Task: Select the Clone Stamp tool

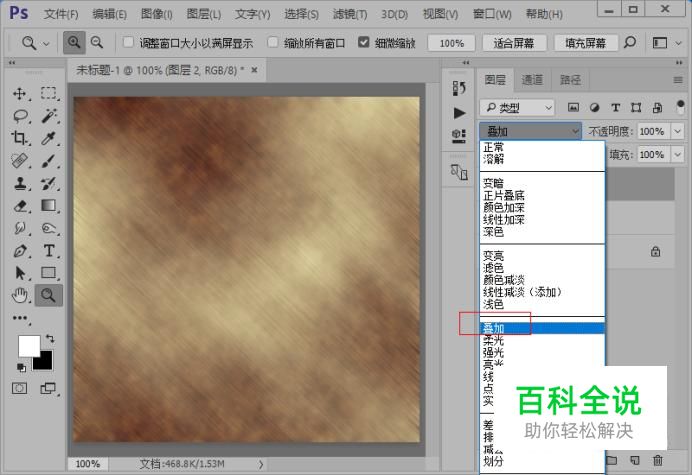Action: coord(19,183)
